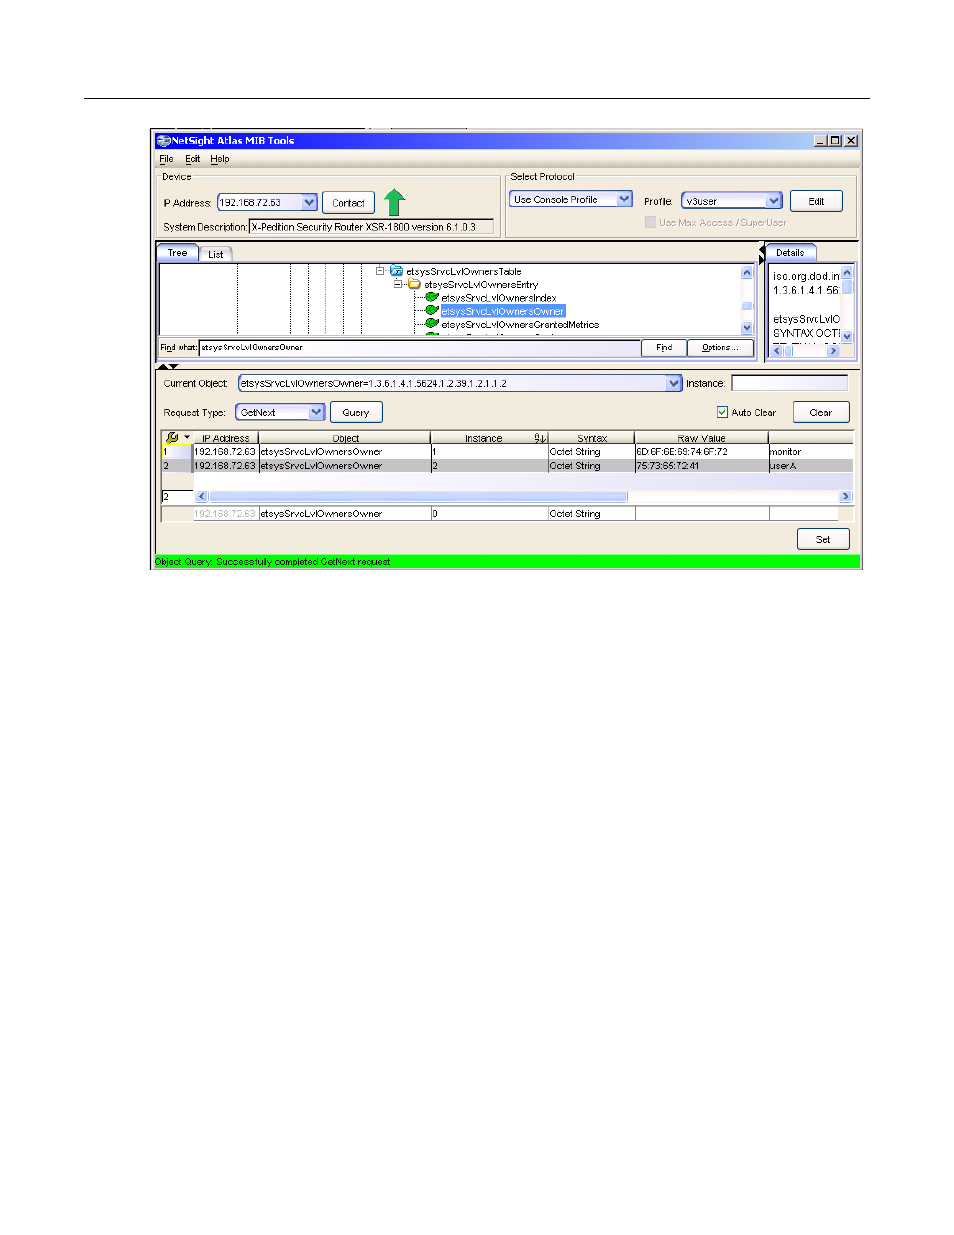
Task: Click the etsysSrvcLvlOwnersTable table icon
Action: coord(396,271)
